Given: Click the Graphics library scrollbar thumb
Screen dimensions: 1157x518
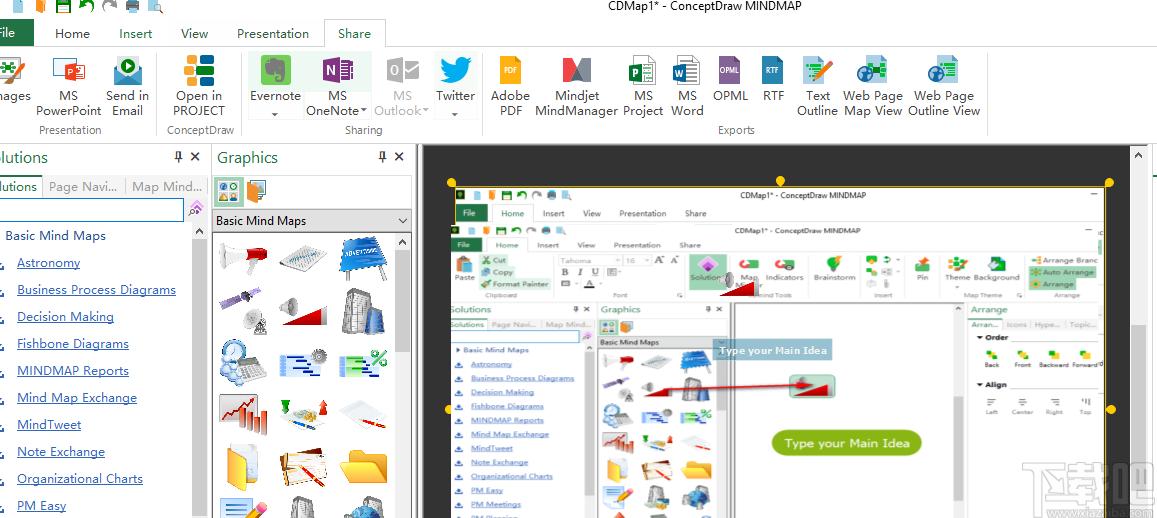Looking at the screenshot, I should click(403, 303).
